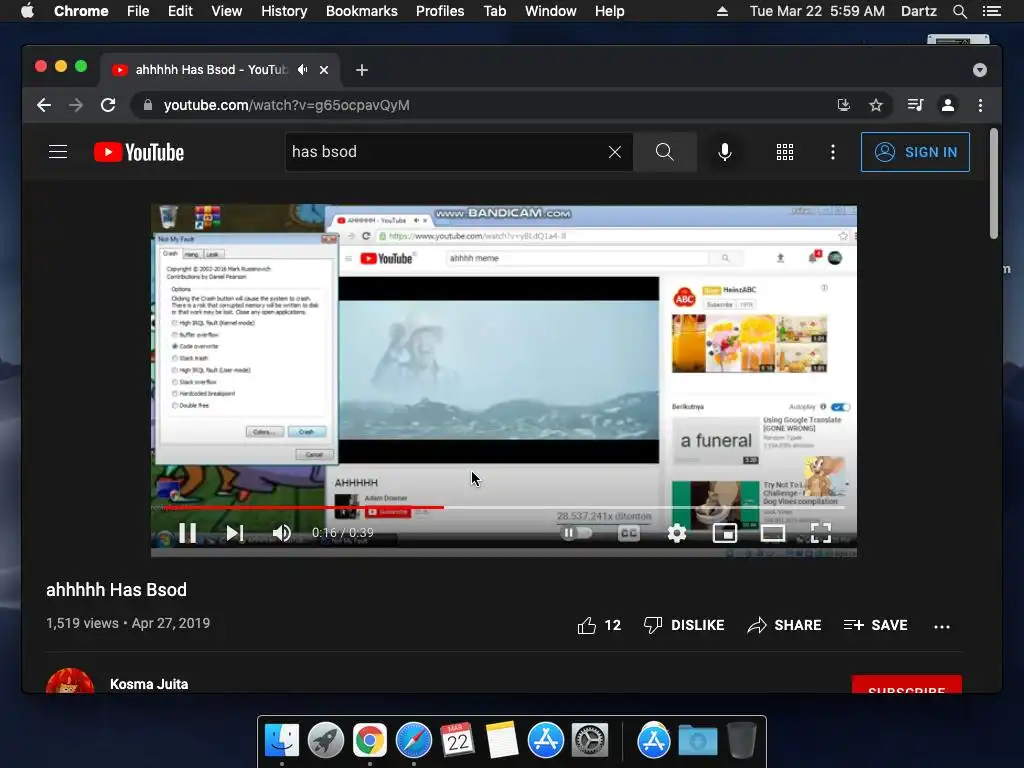The height and width of the screenshot is (768, 1024).
Task: Reload the page
Action: 108,105
